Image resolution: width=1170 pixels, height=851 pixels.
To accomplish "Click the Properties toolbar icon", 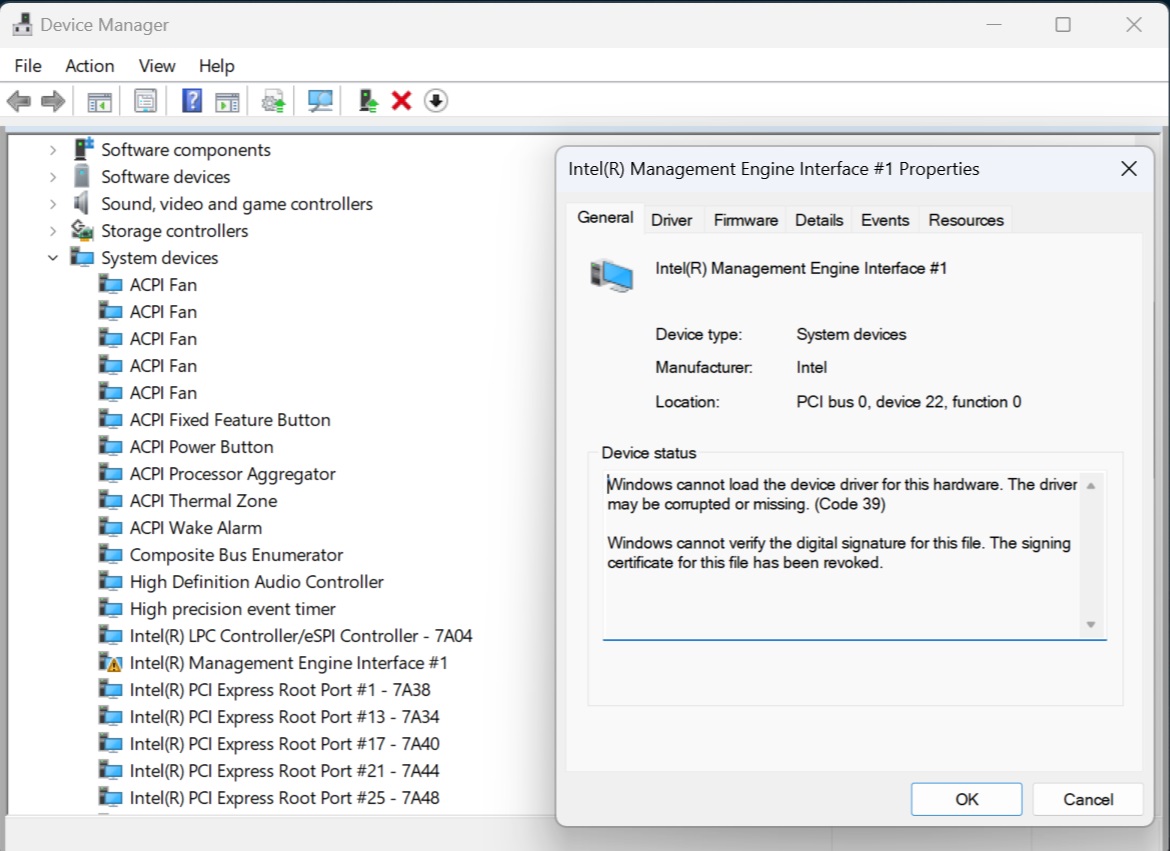I will coord(146,101).
